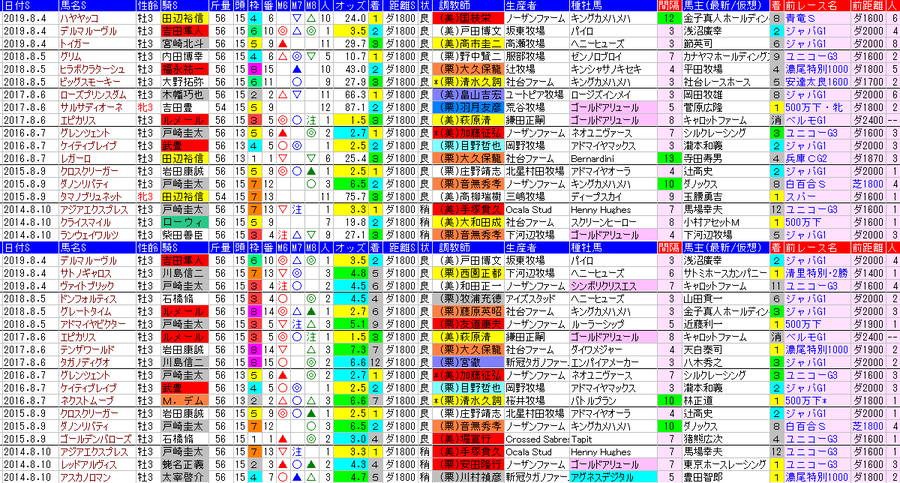Click the green filled triangle in レッドアルヴィス row
This screenshot has height=483, width=900.
(311, 465)
